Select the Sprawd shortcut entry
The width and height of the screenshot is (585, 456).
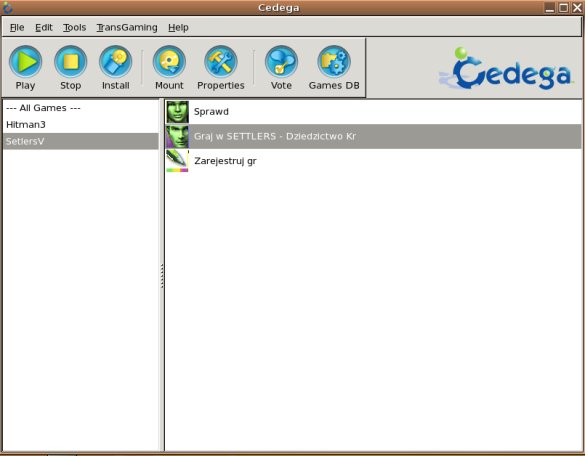pos(373,112)
